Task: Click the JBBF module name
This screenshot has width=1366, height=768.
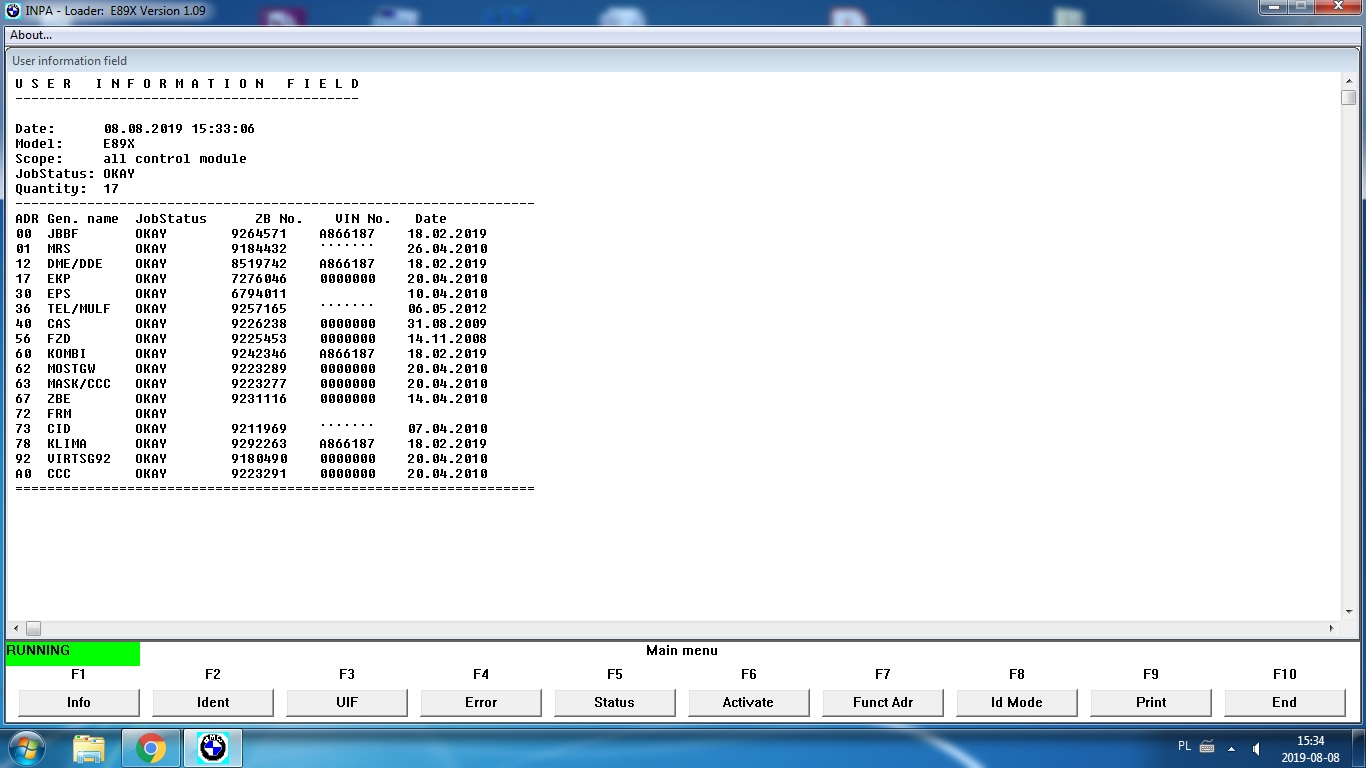Action: [x=63, y=234]
